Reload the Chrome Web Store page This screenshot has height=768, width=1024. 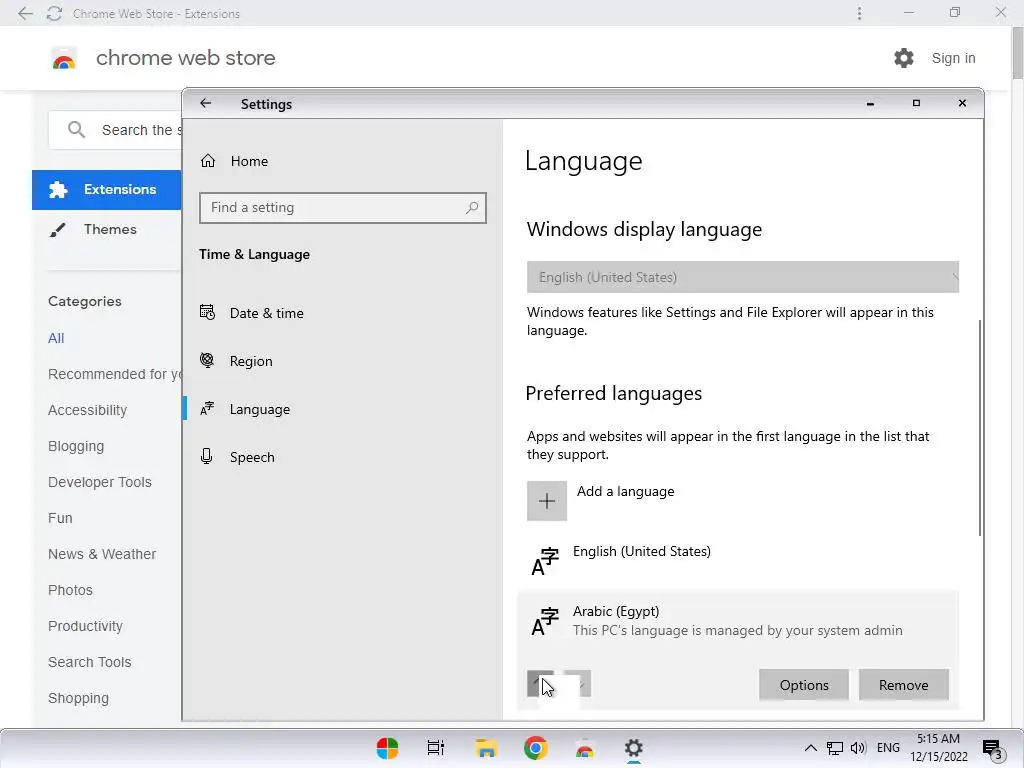[x=54, y=13]
